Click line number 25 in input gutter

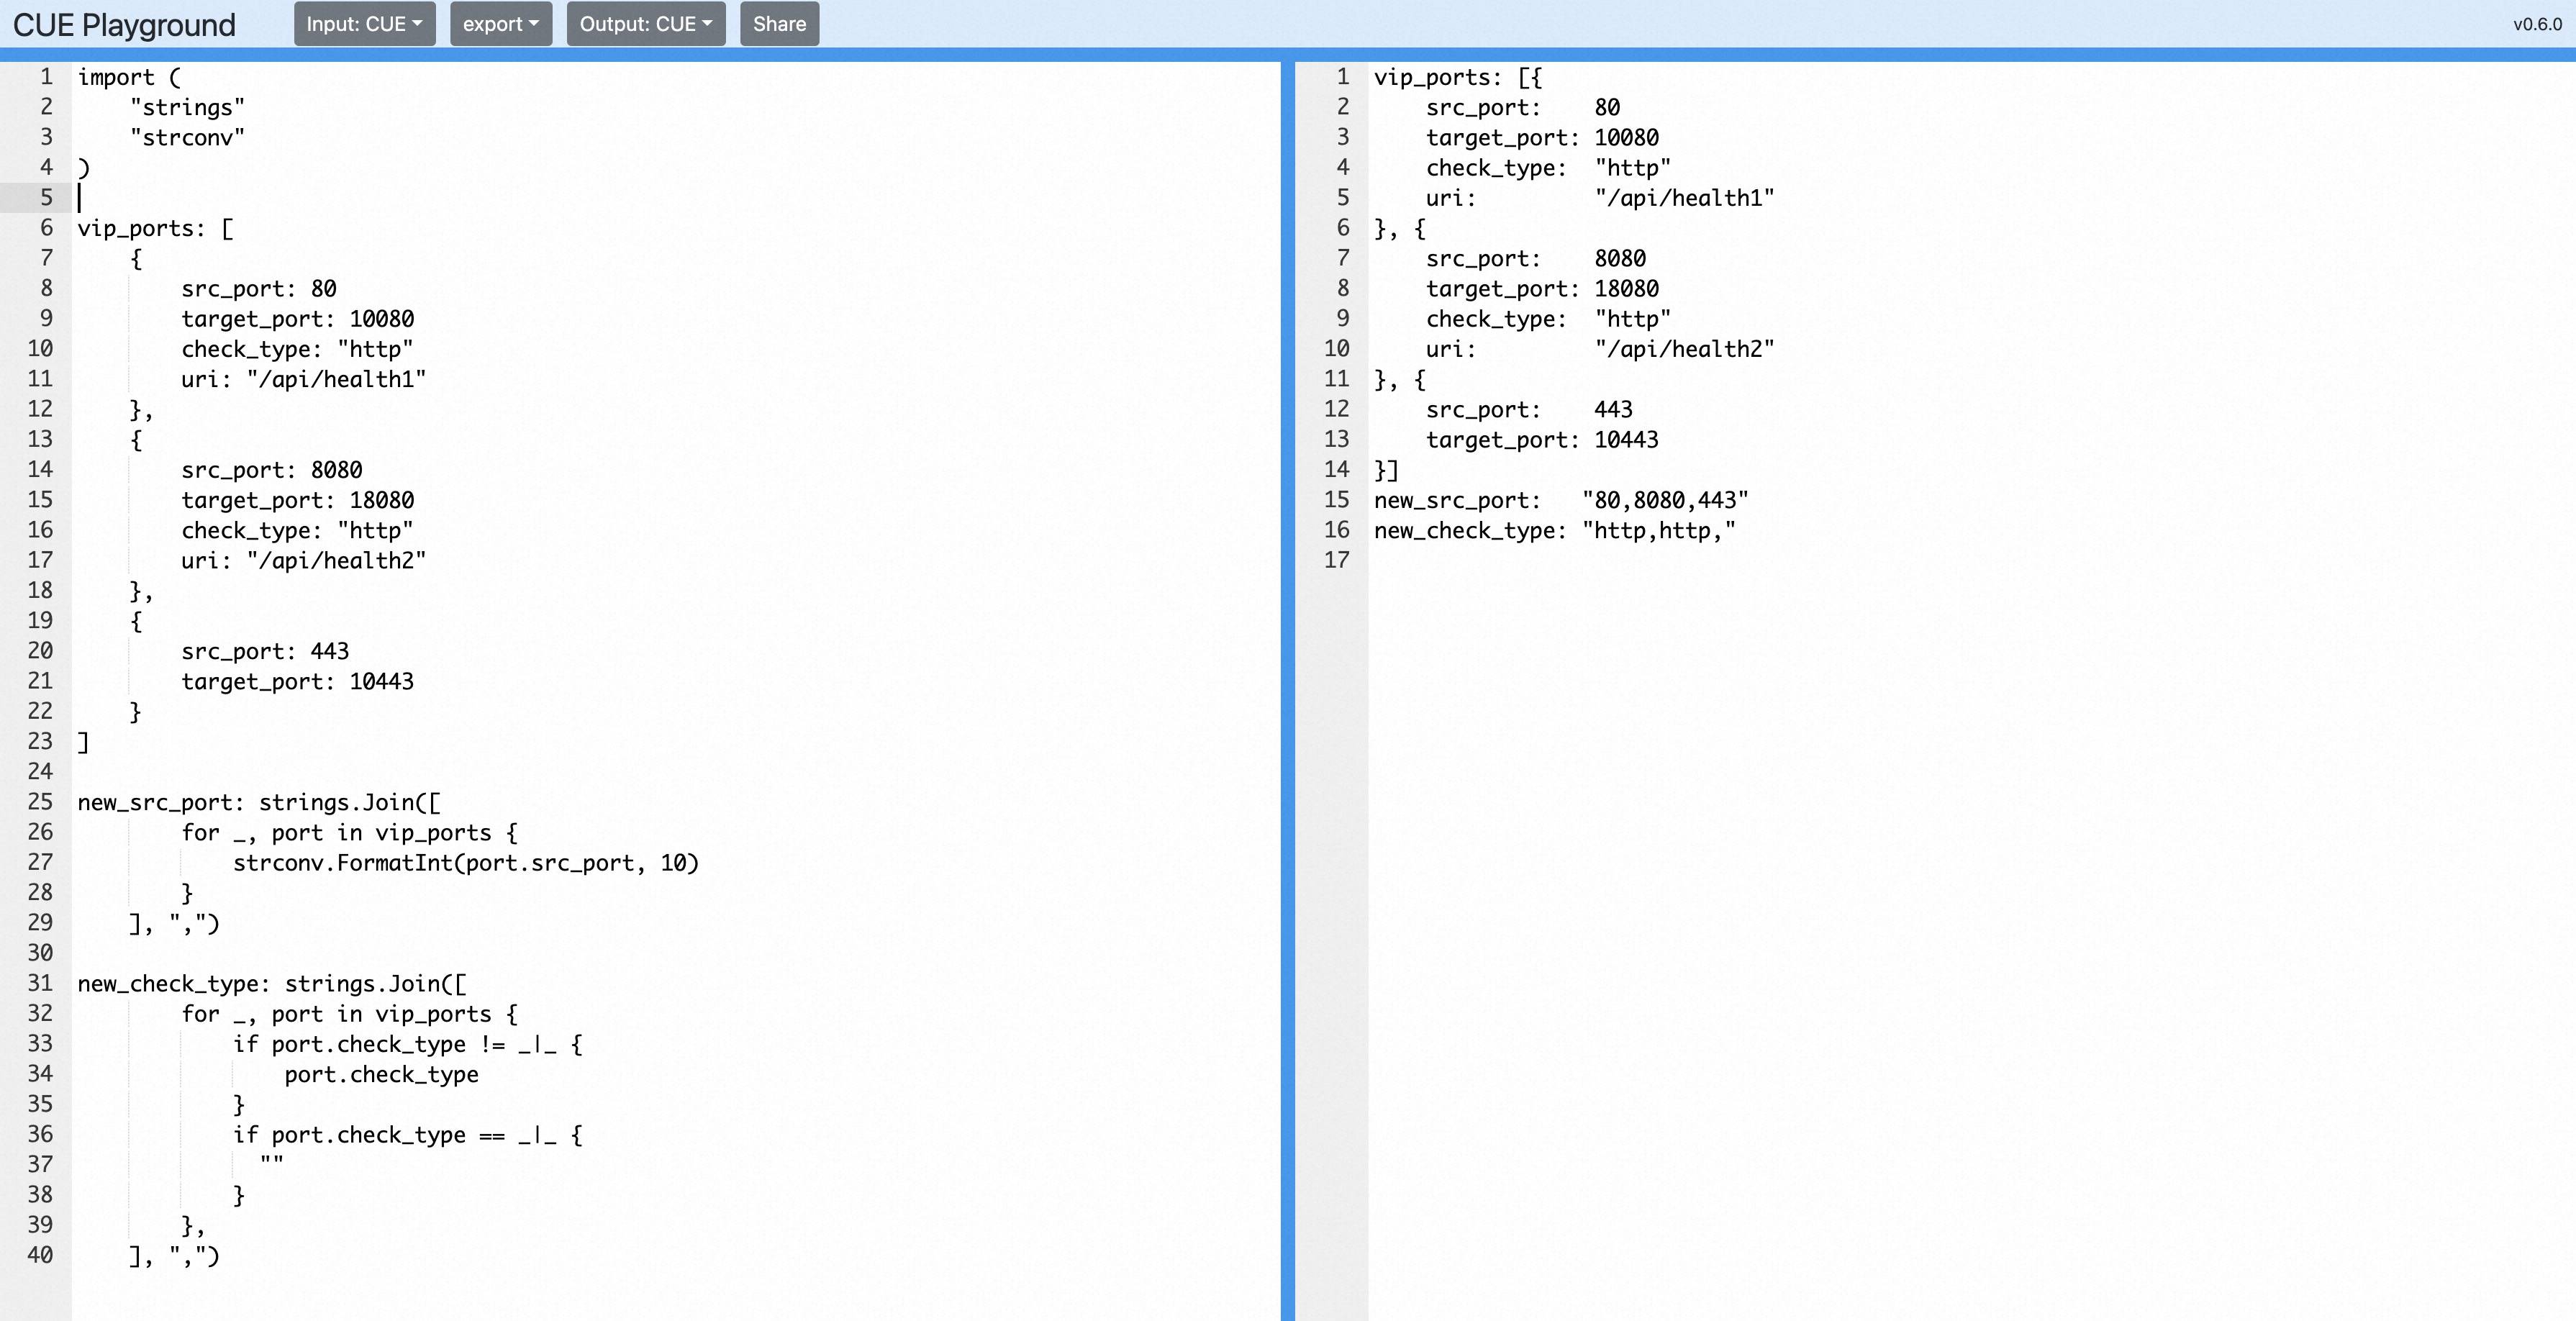point(40,802)
